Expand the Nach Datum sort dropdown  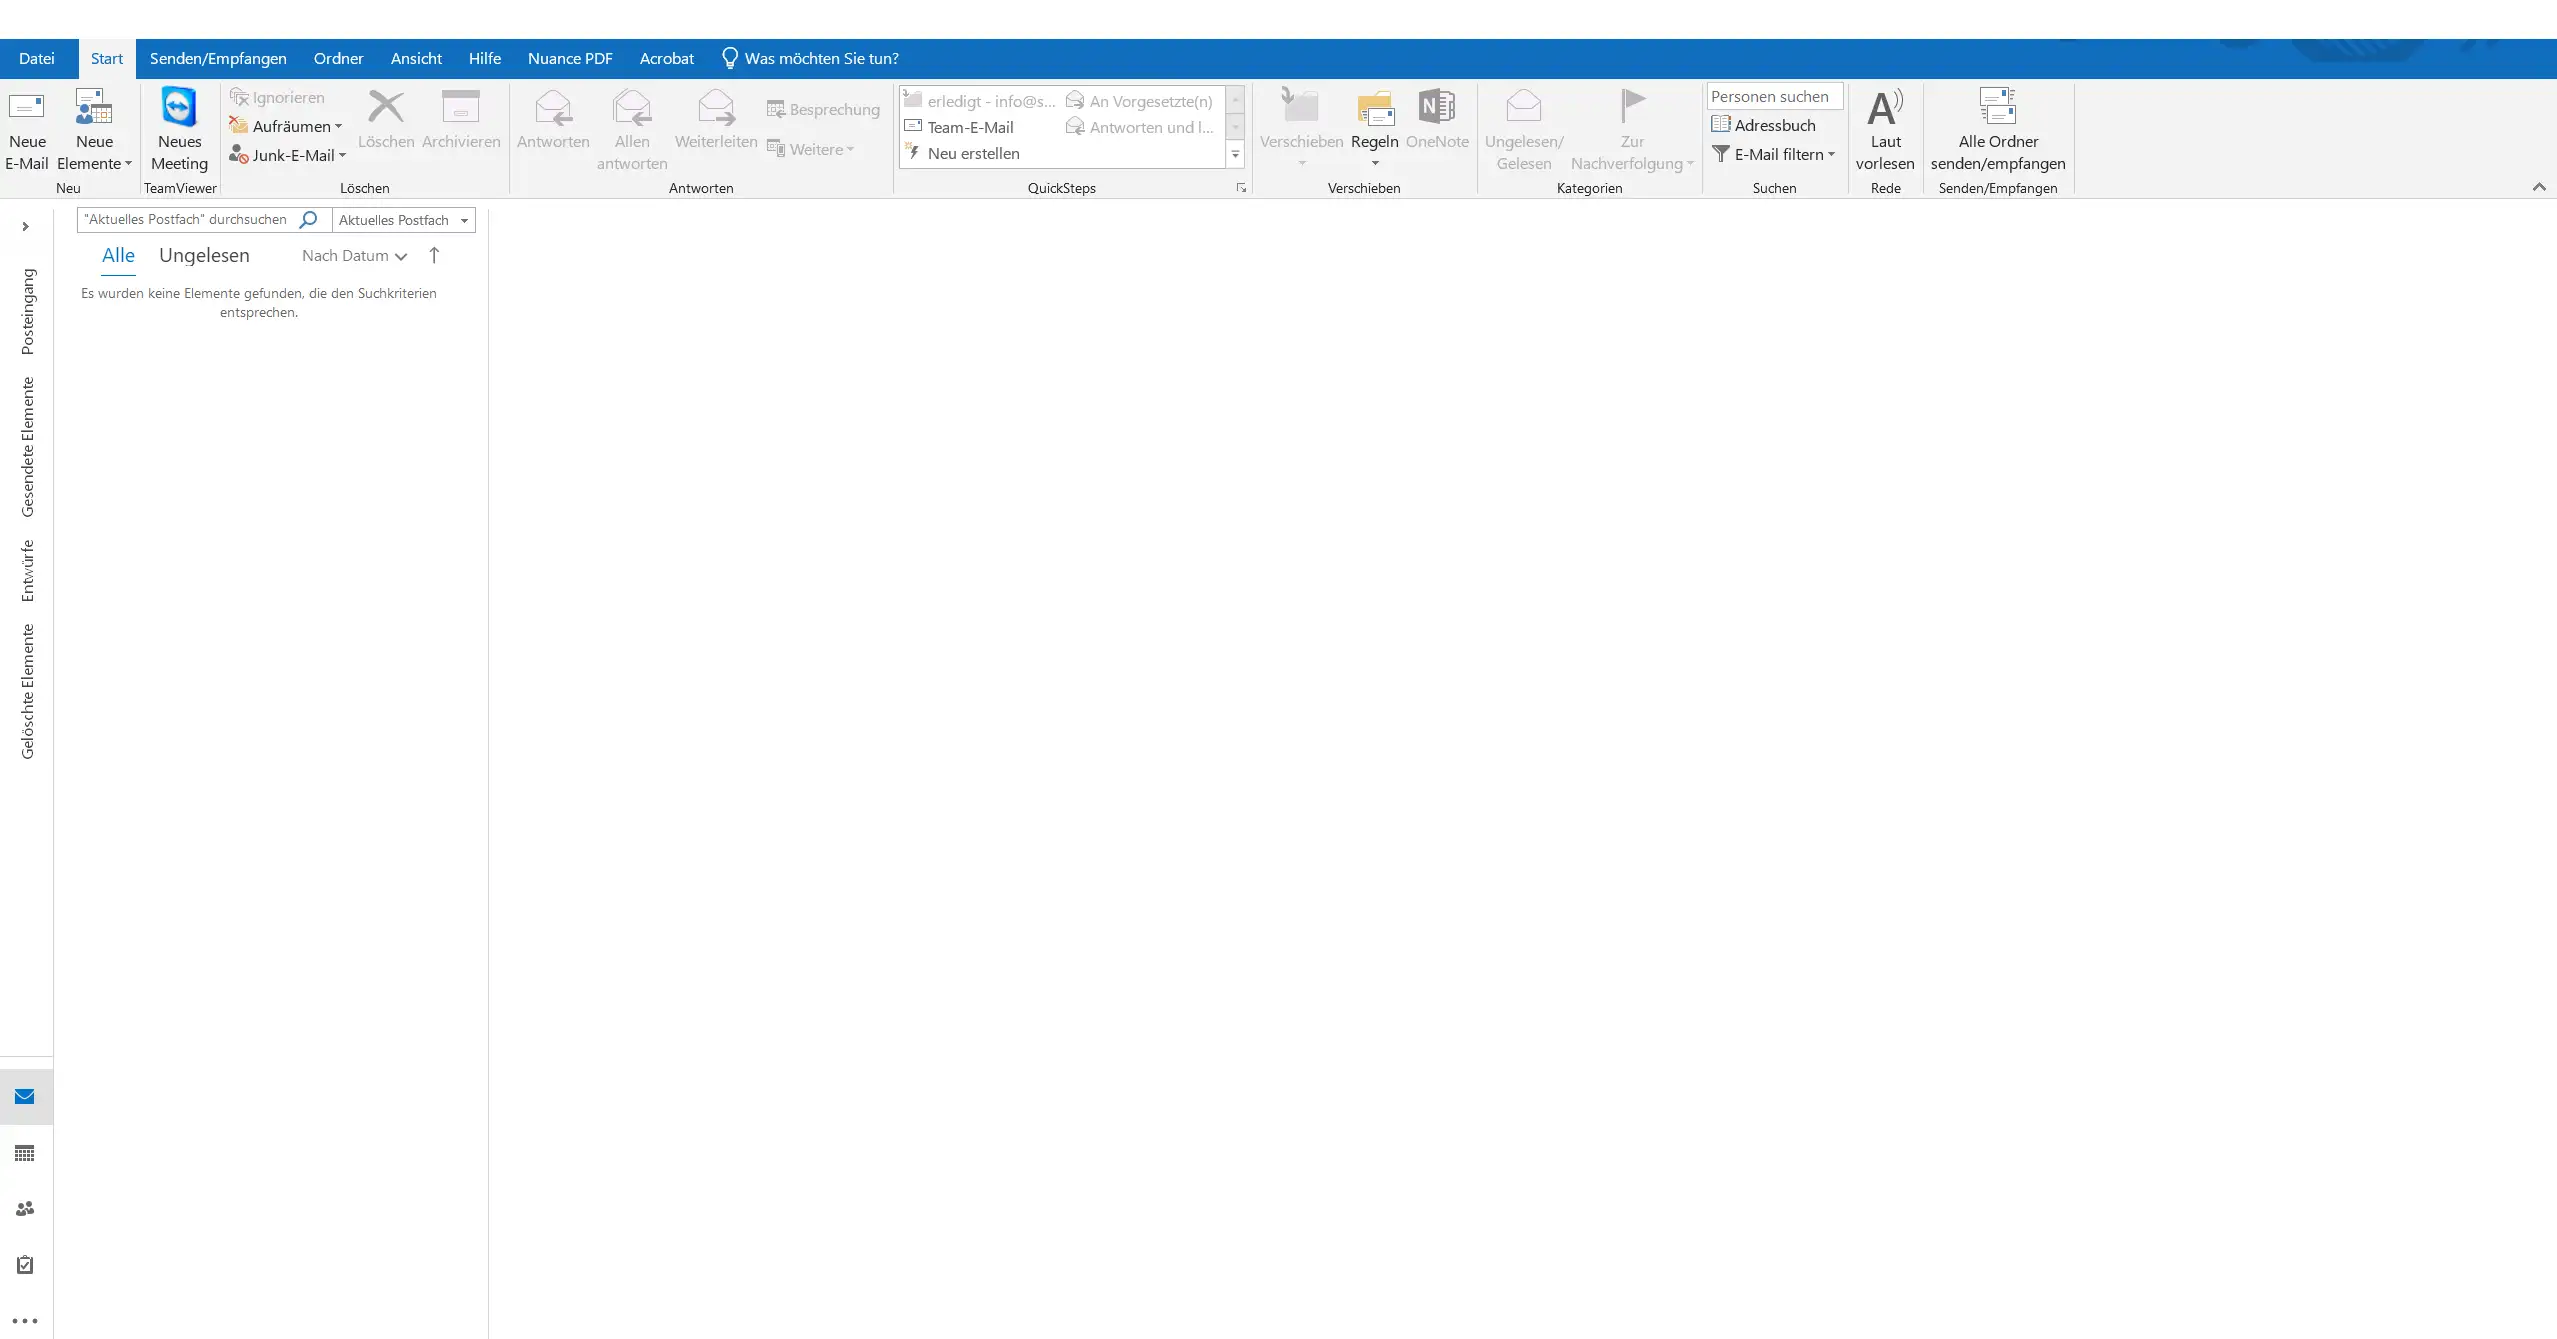point(354,256)
